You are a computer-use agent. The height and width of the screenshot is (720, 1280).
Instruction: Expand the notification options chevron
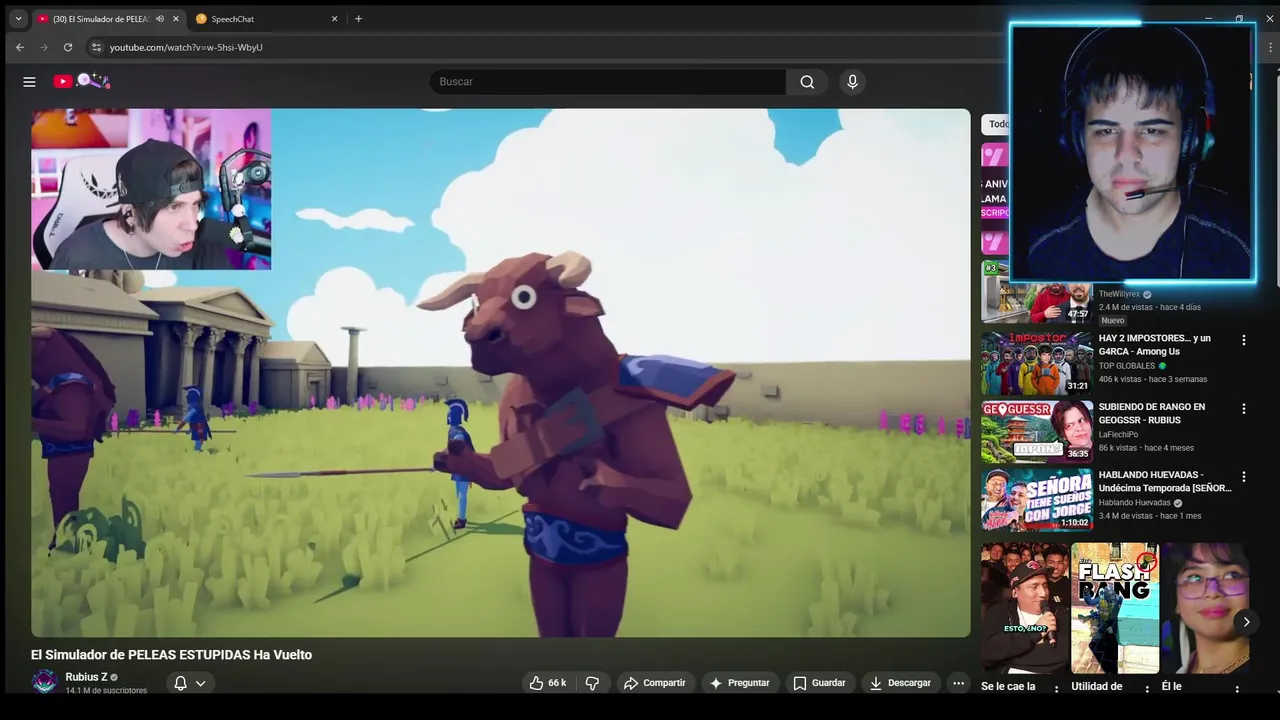(201, 684)
